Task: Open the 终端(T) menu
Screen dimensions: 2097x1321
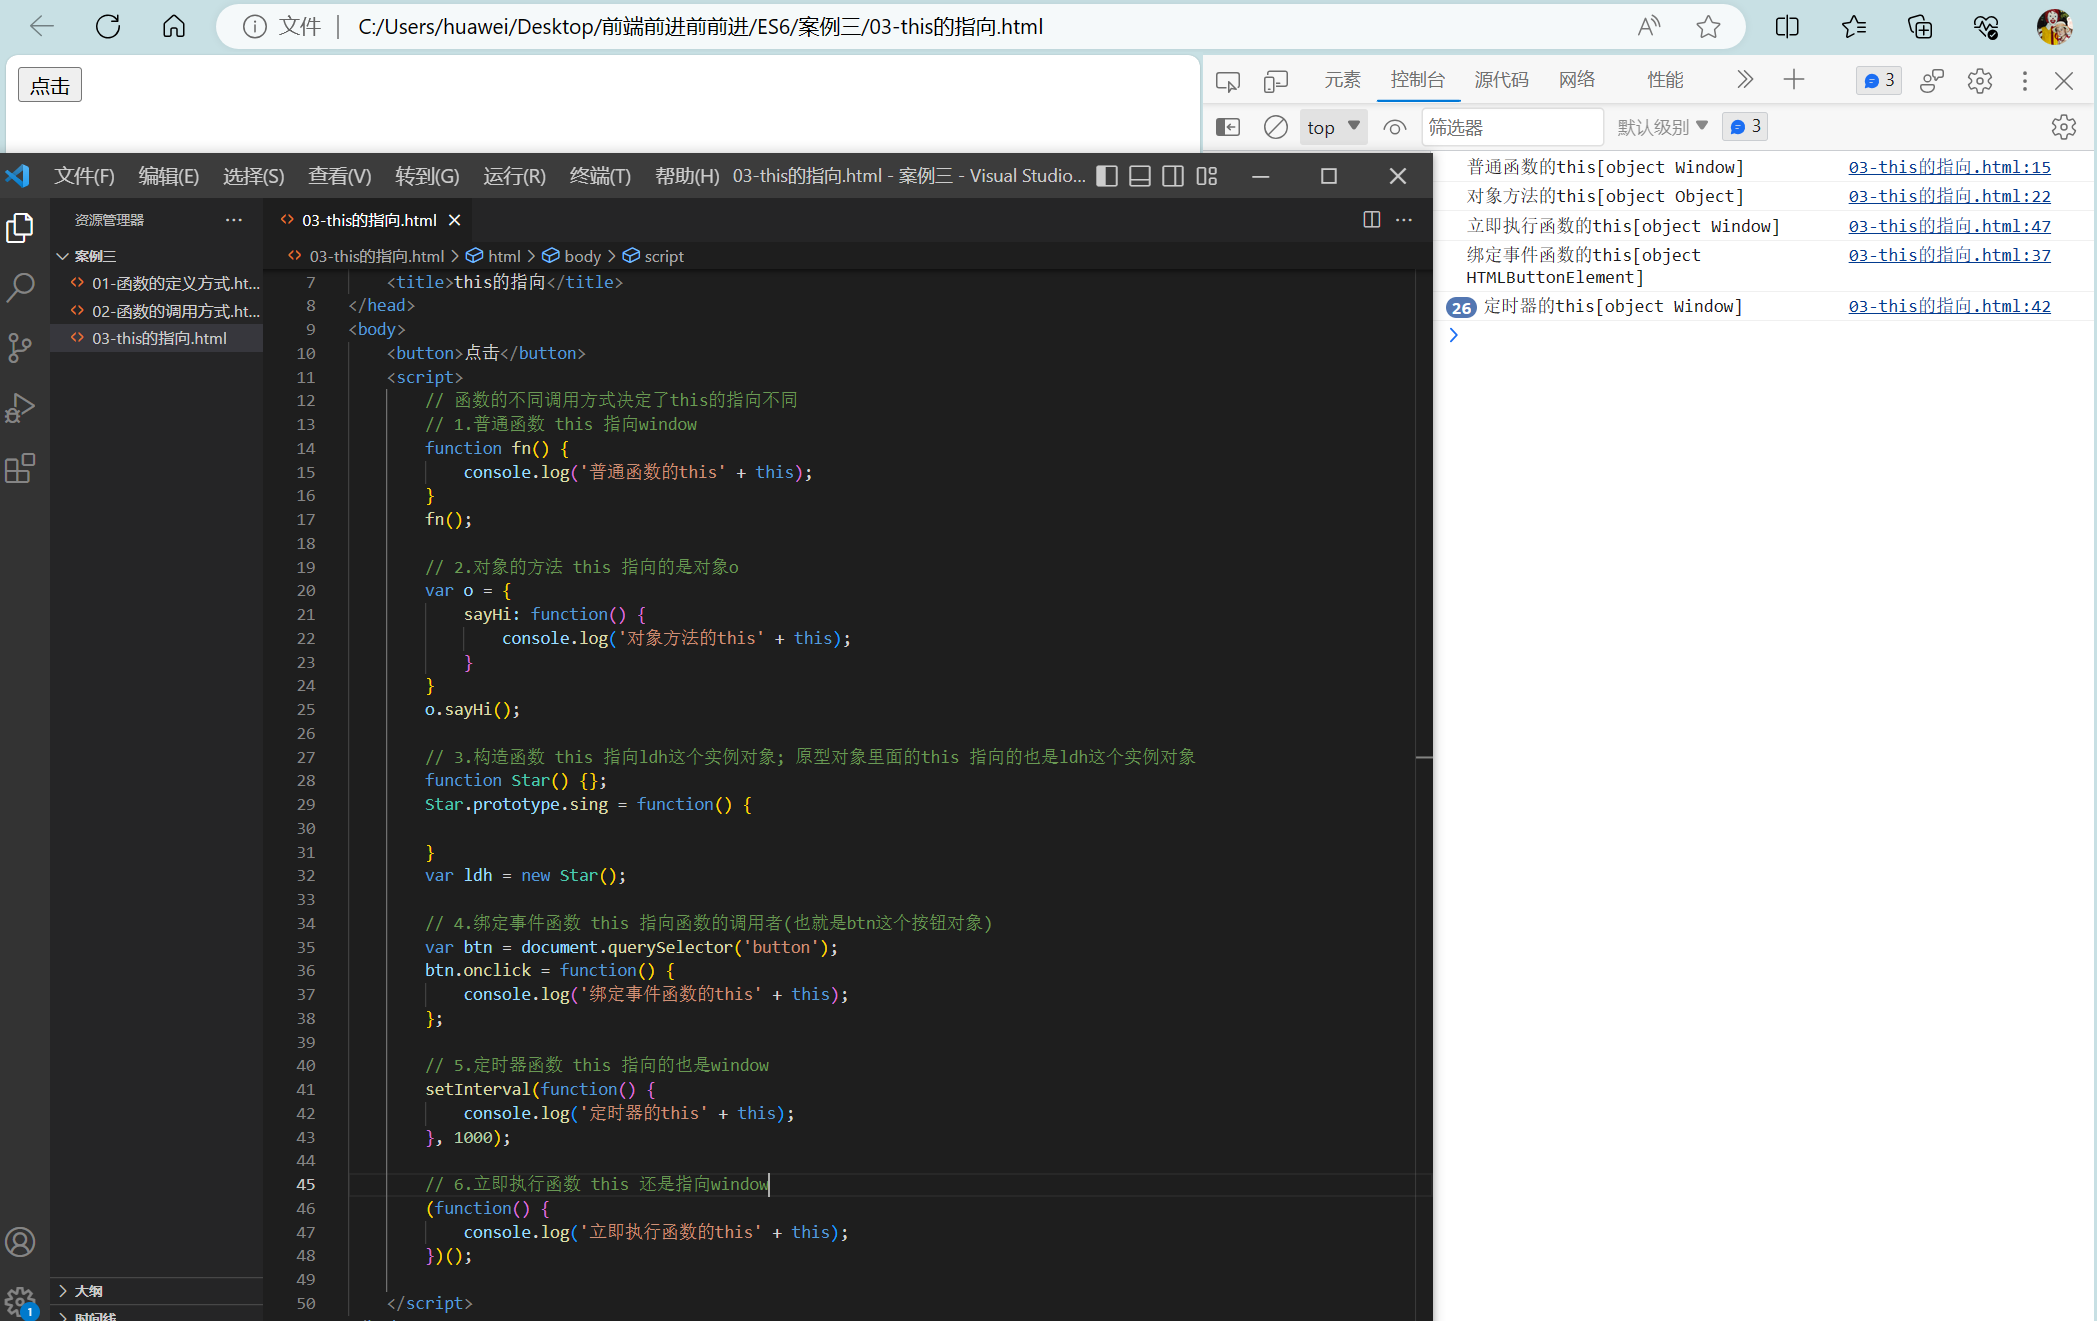Action: [600, 176]
